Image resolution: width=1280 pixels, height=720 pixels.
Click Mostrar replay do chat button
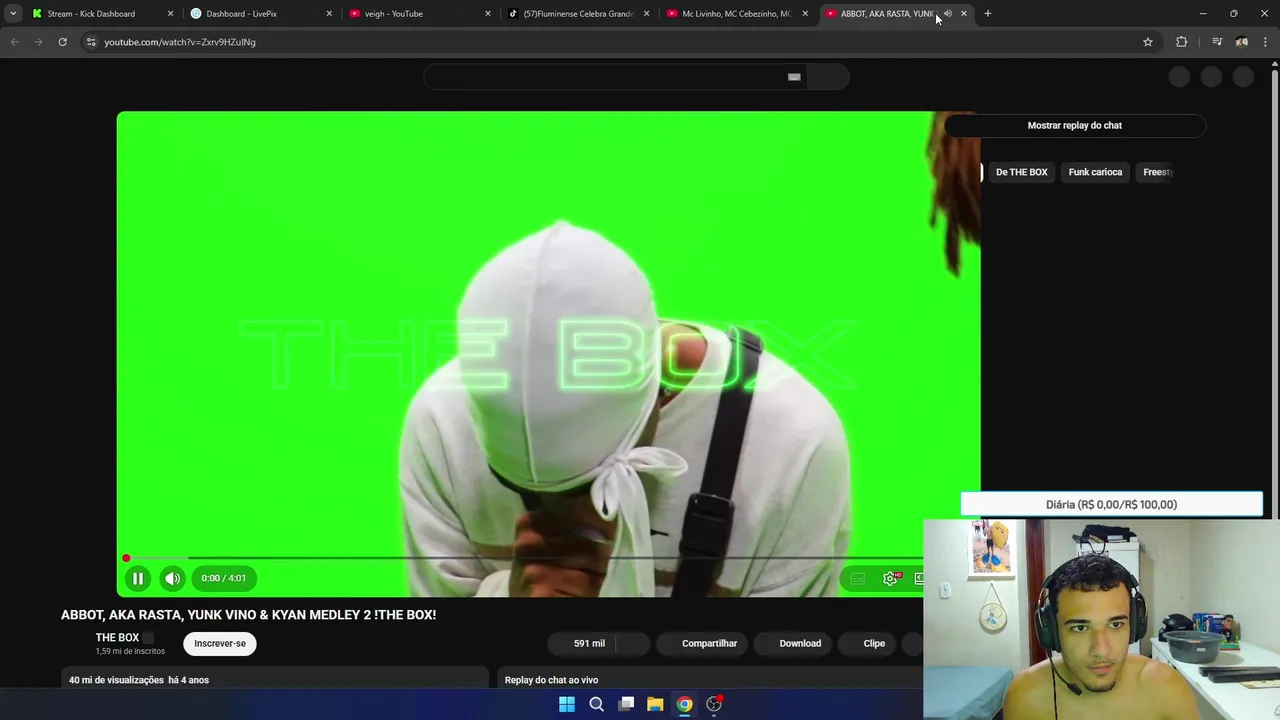(1075, 125)
